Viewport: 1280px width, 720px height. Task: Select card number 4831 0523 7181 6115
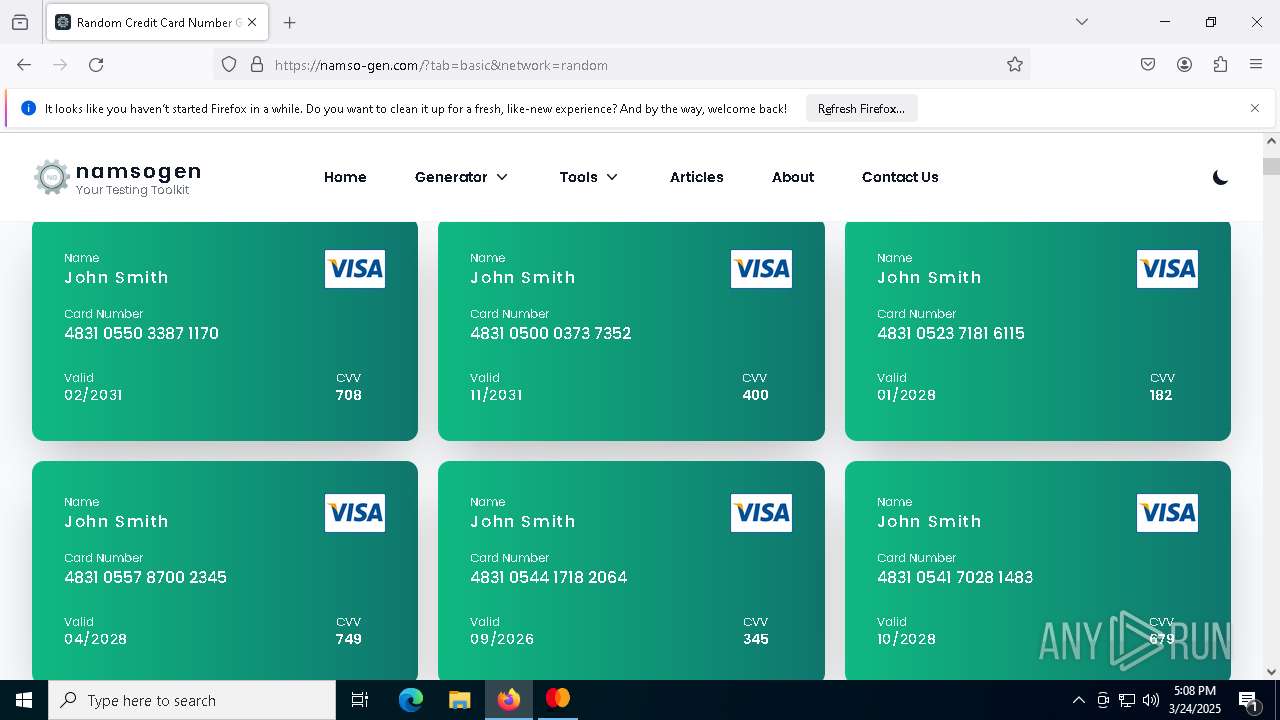[951, 333]
